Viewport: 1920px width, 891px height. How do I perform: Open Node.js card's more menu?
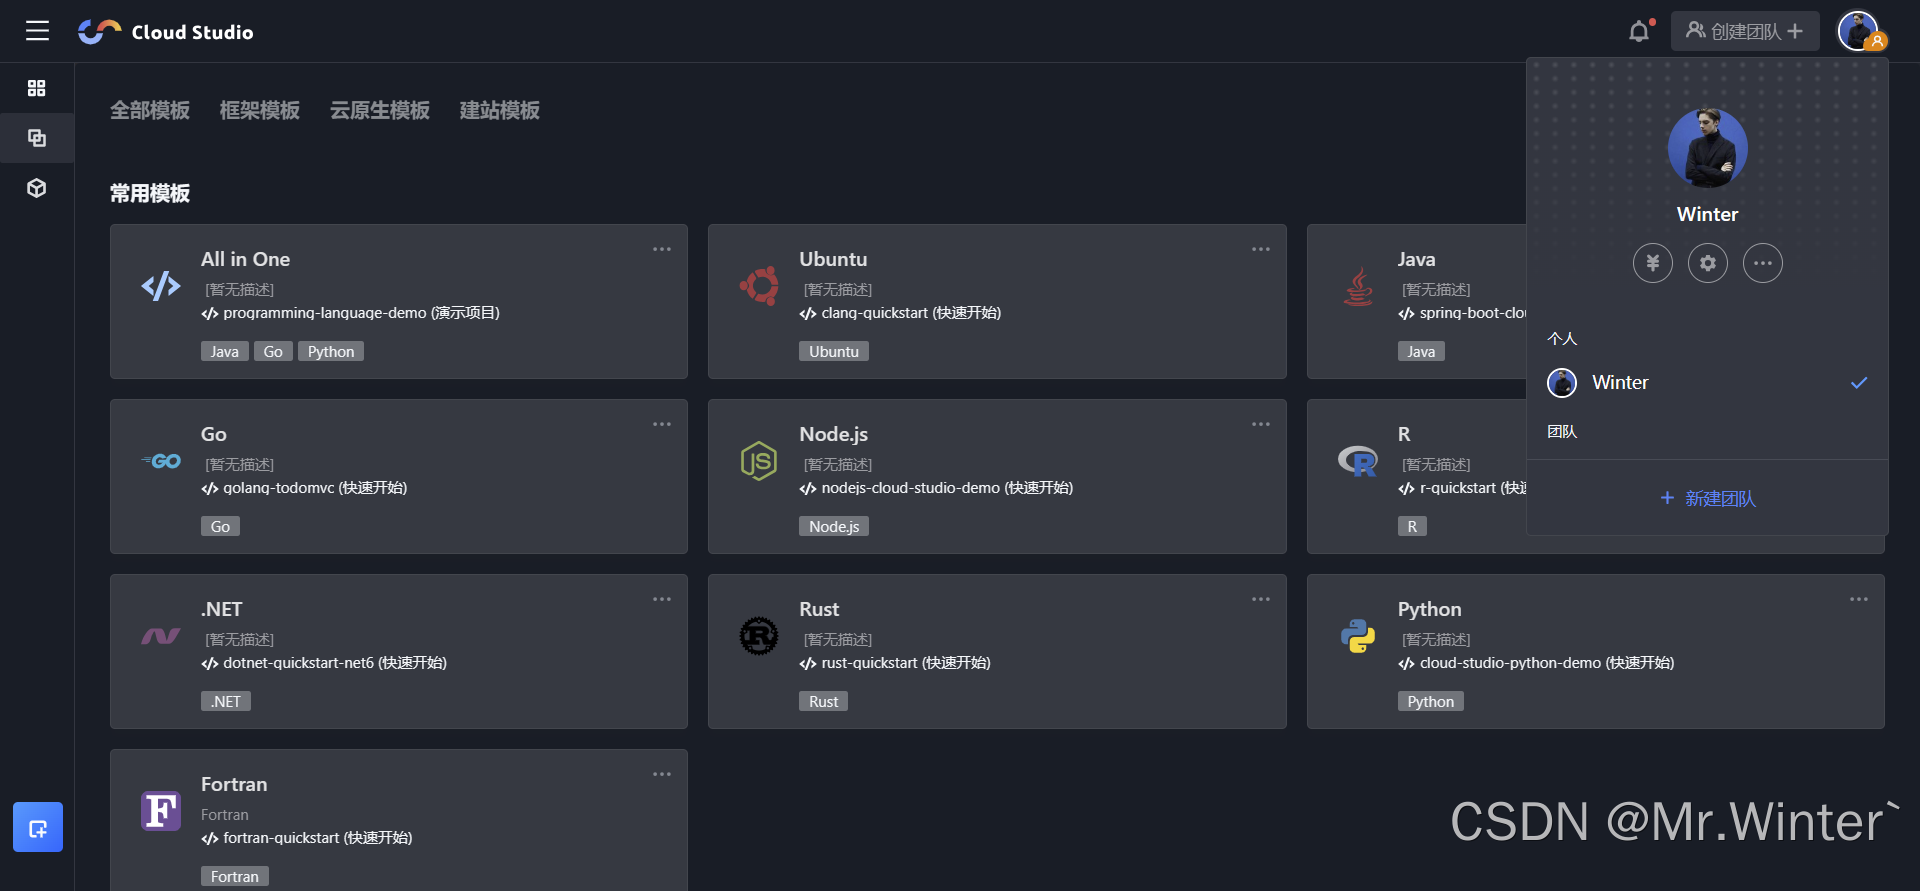tap(1261, 424)
